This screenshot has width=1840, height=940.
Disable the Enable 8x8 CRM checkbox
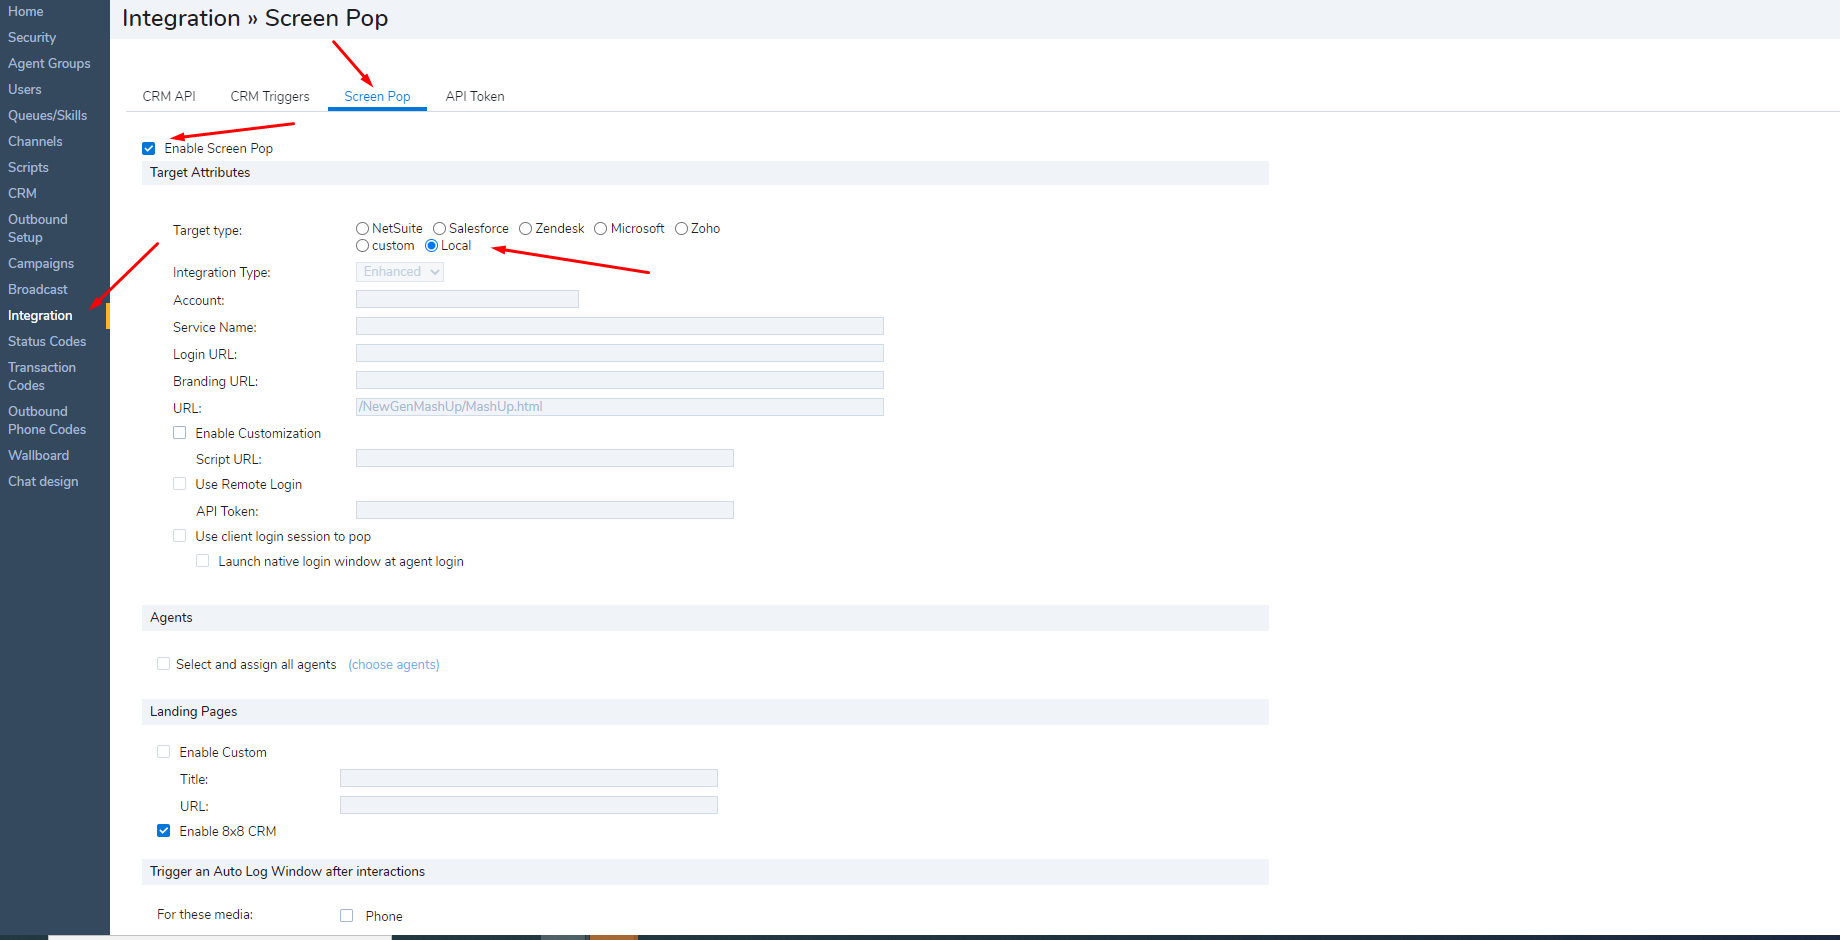(164, 831)
